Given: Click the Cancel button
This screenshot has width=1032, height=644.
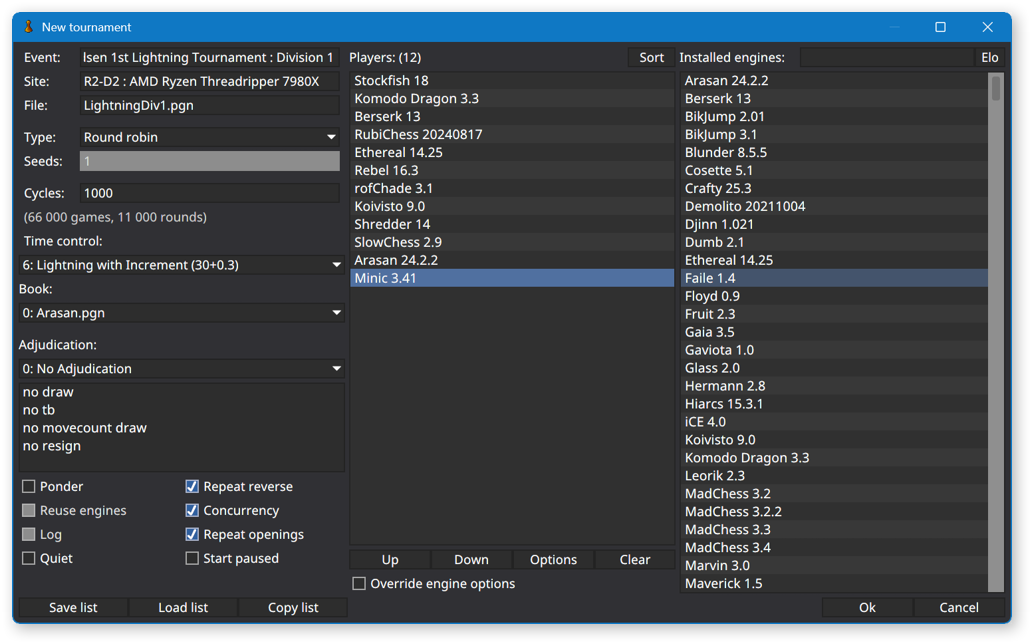Looking at the screenshot, I should pyautogui.click(x=958, y=607).
